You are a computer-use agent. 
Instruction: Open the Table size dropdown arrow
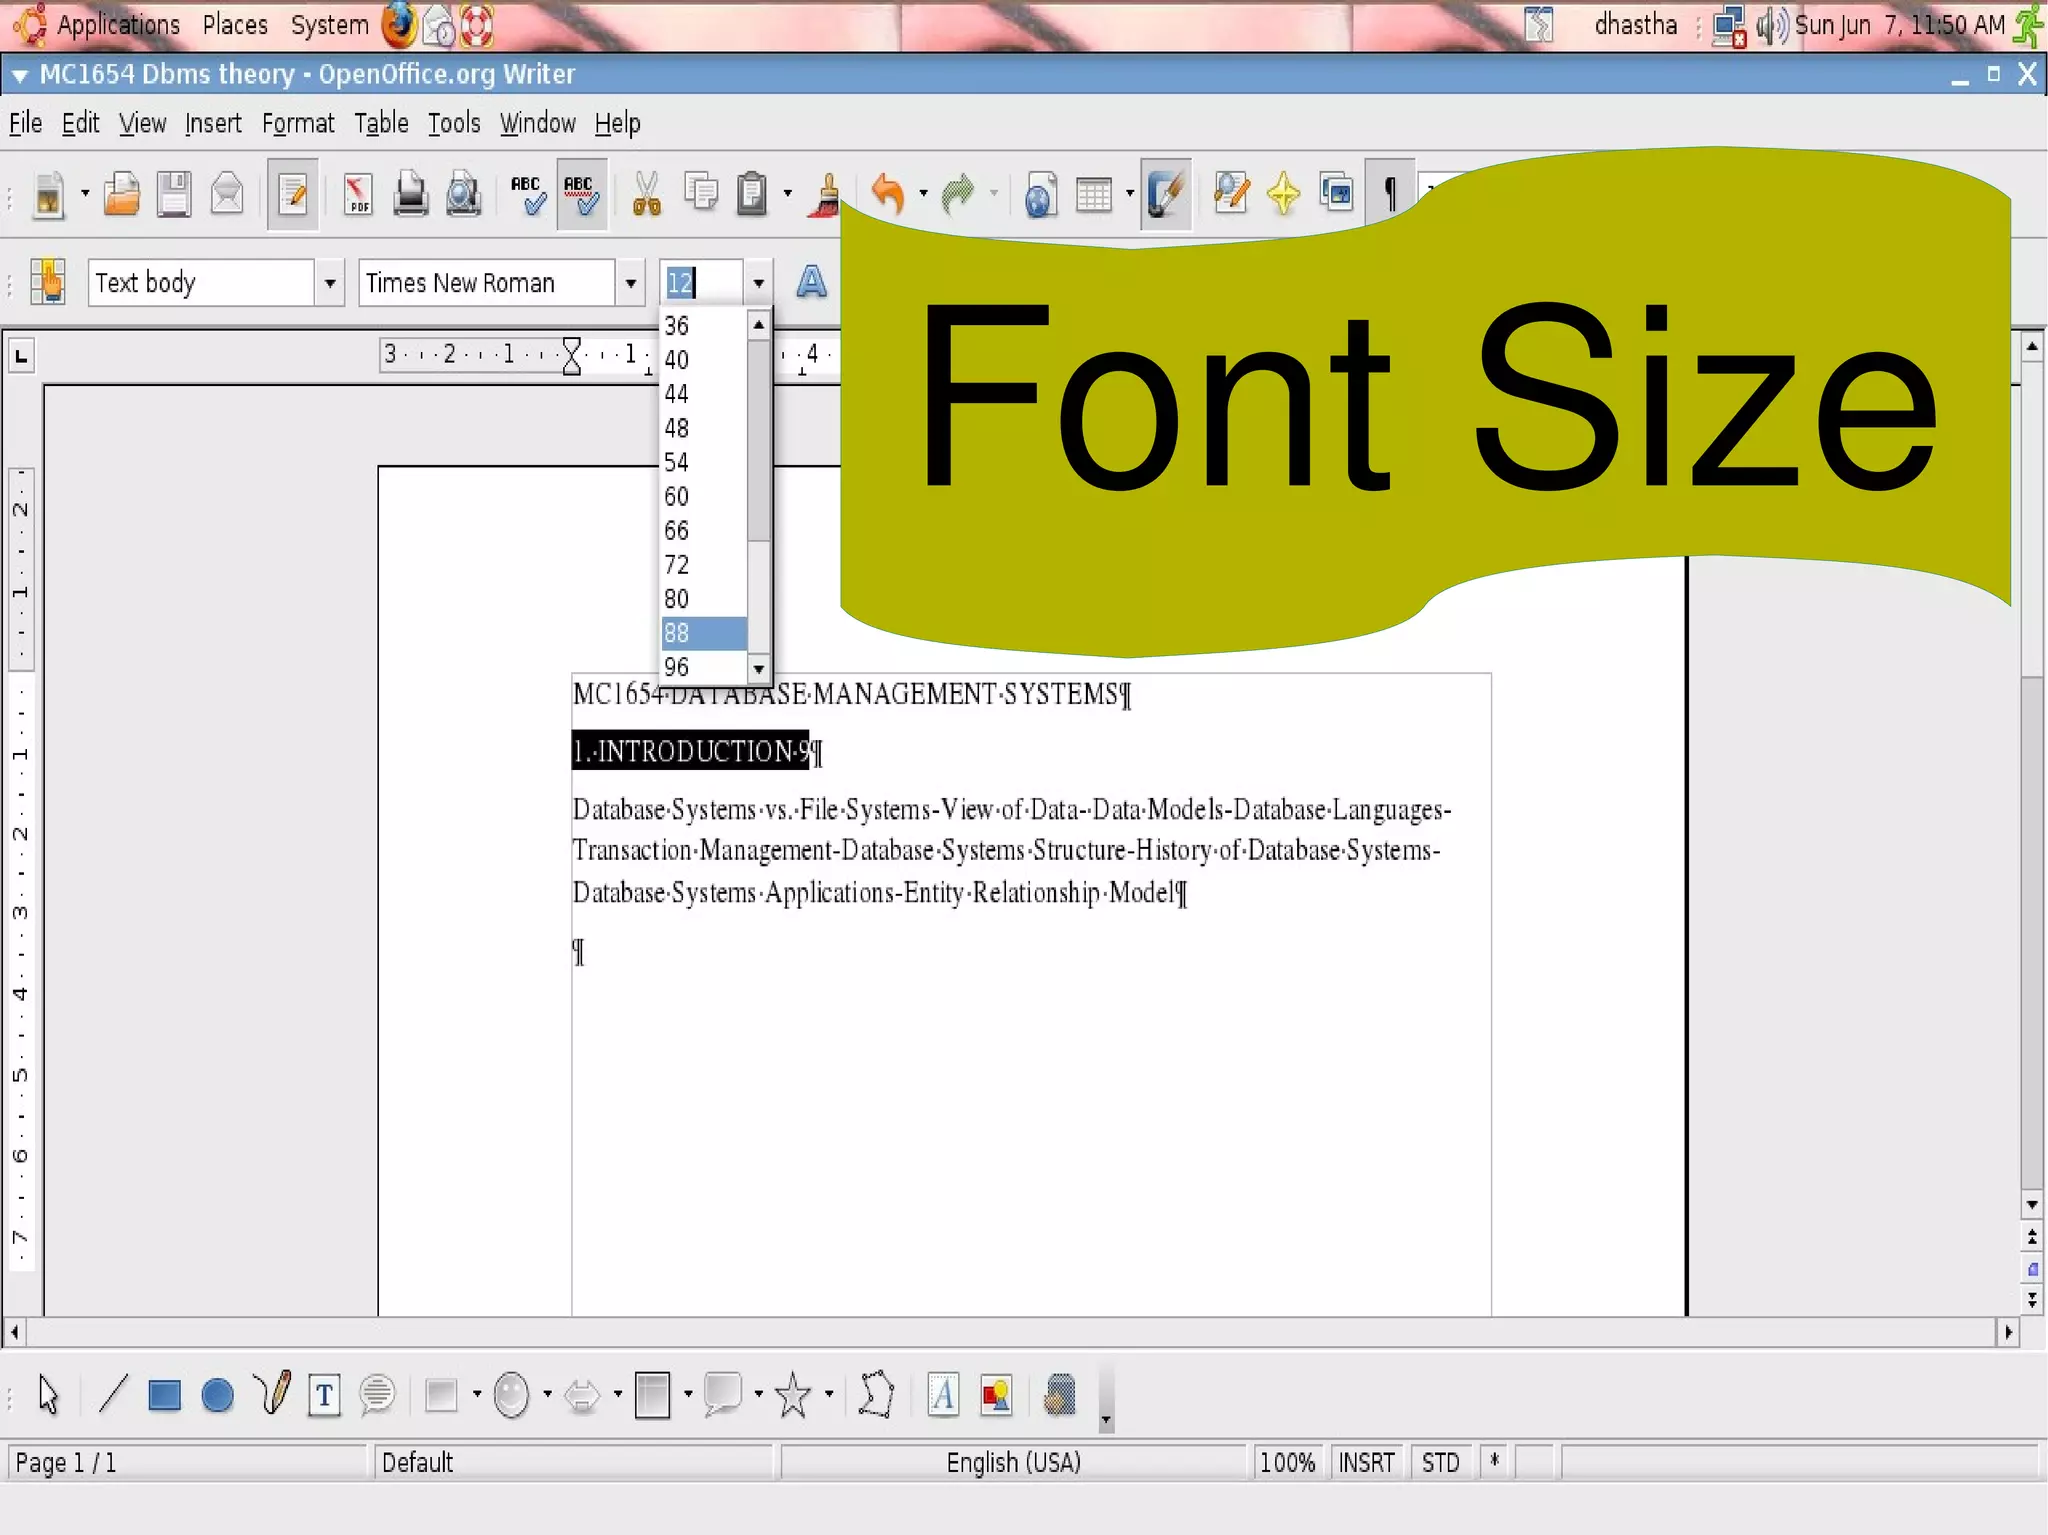click(x=1130, y=194)
